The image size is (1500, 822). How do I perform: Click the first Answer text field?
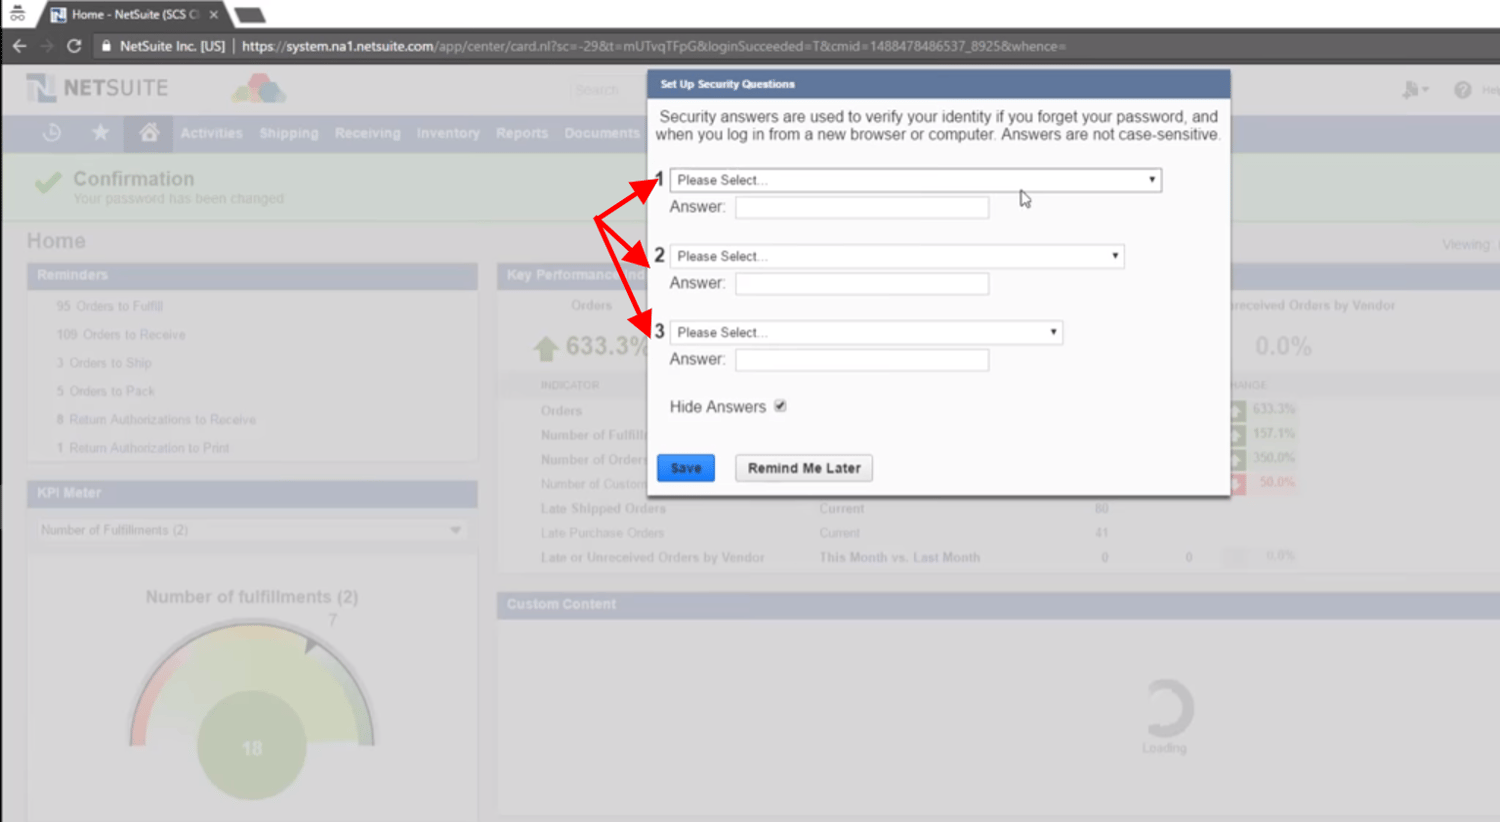(x=861, y=207)
